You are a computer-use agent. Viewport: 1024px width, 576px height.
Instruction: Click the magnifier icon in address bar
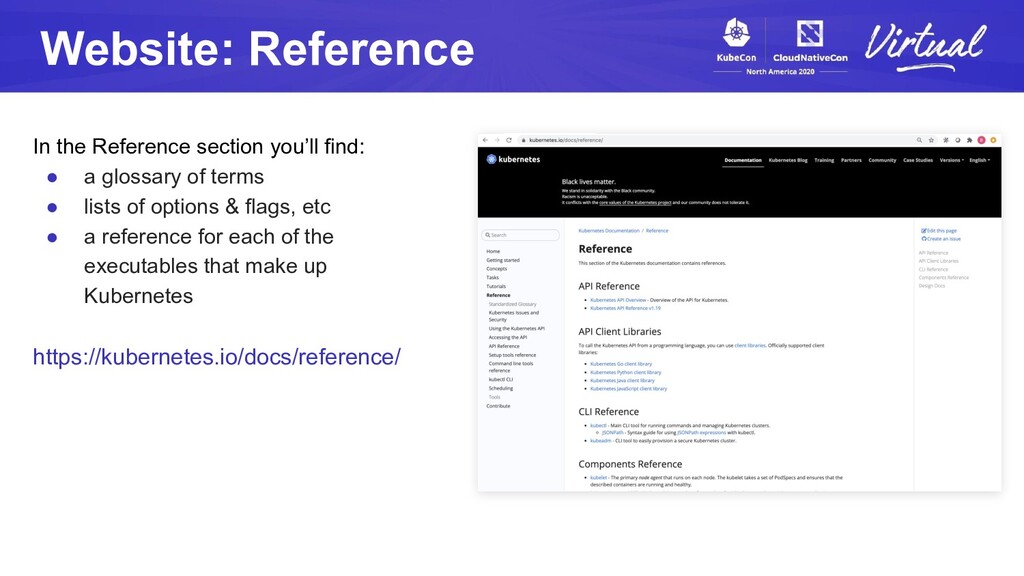[x=919, y=140]
